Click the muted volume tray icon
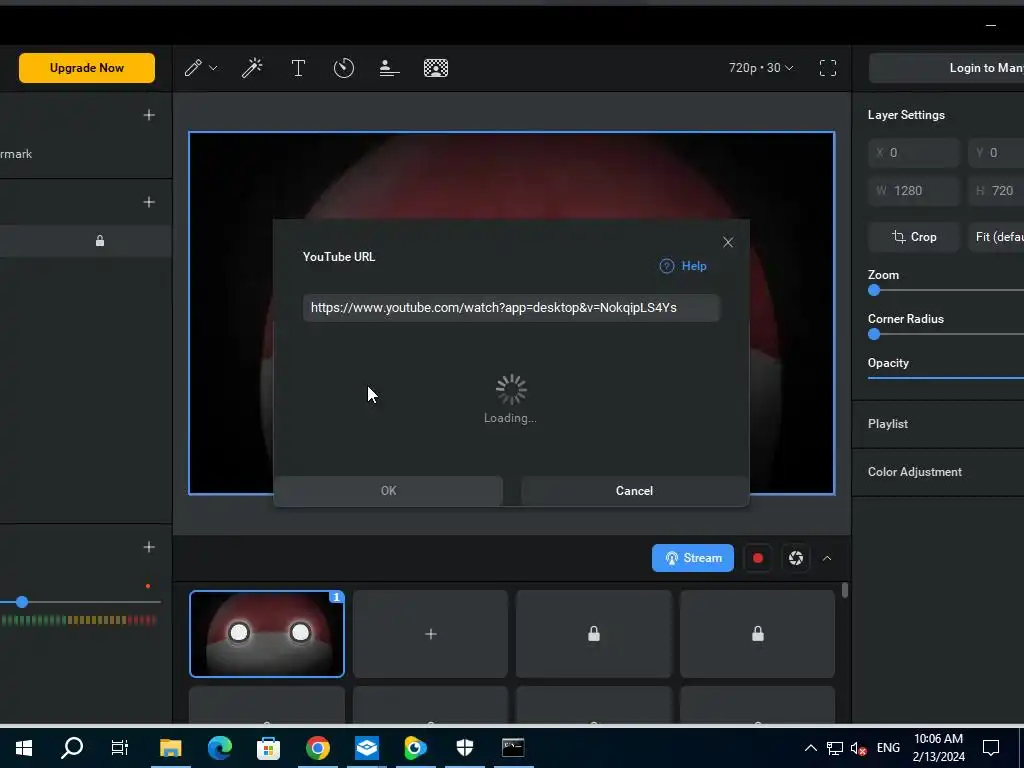This screenshot has width=1024, height=768. coord(858,748)
